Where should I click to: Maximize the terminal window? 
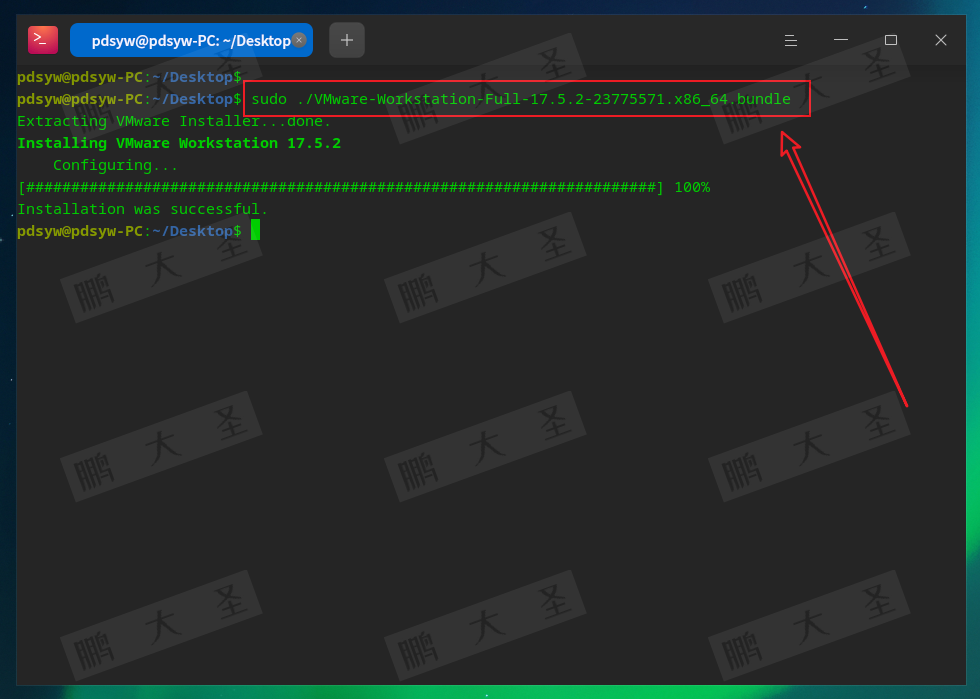(891, 40)
